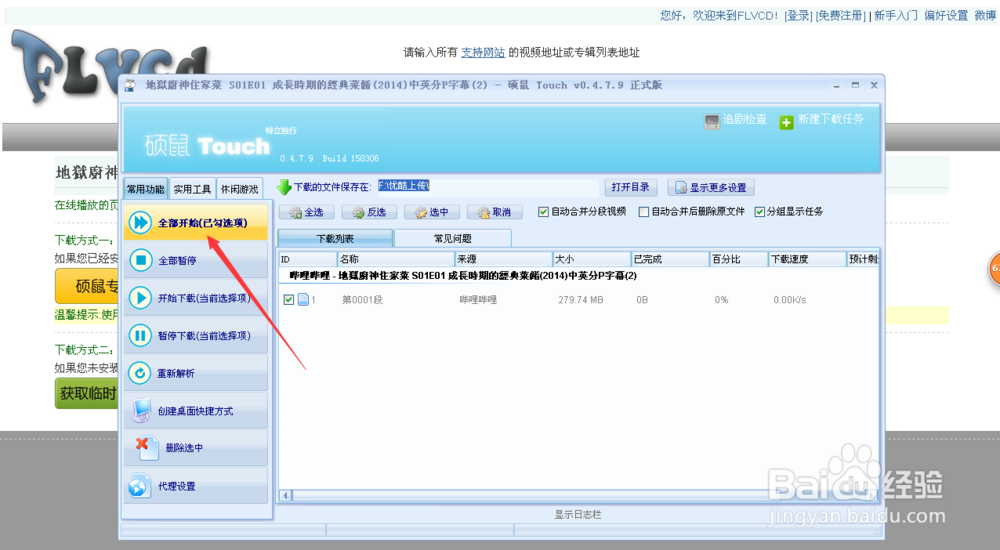Open the supported sites (支持网站) link on FLVCD page
The width and height of the screenshot is (1000, 550).
coord(483,52)
